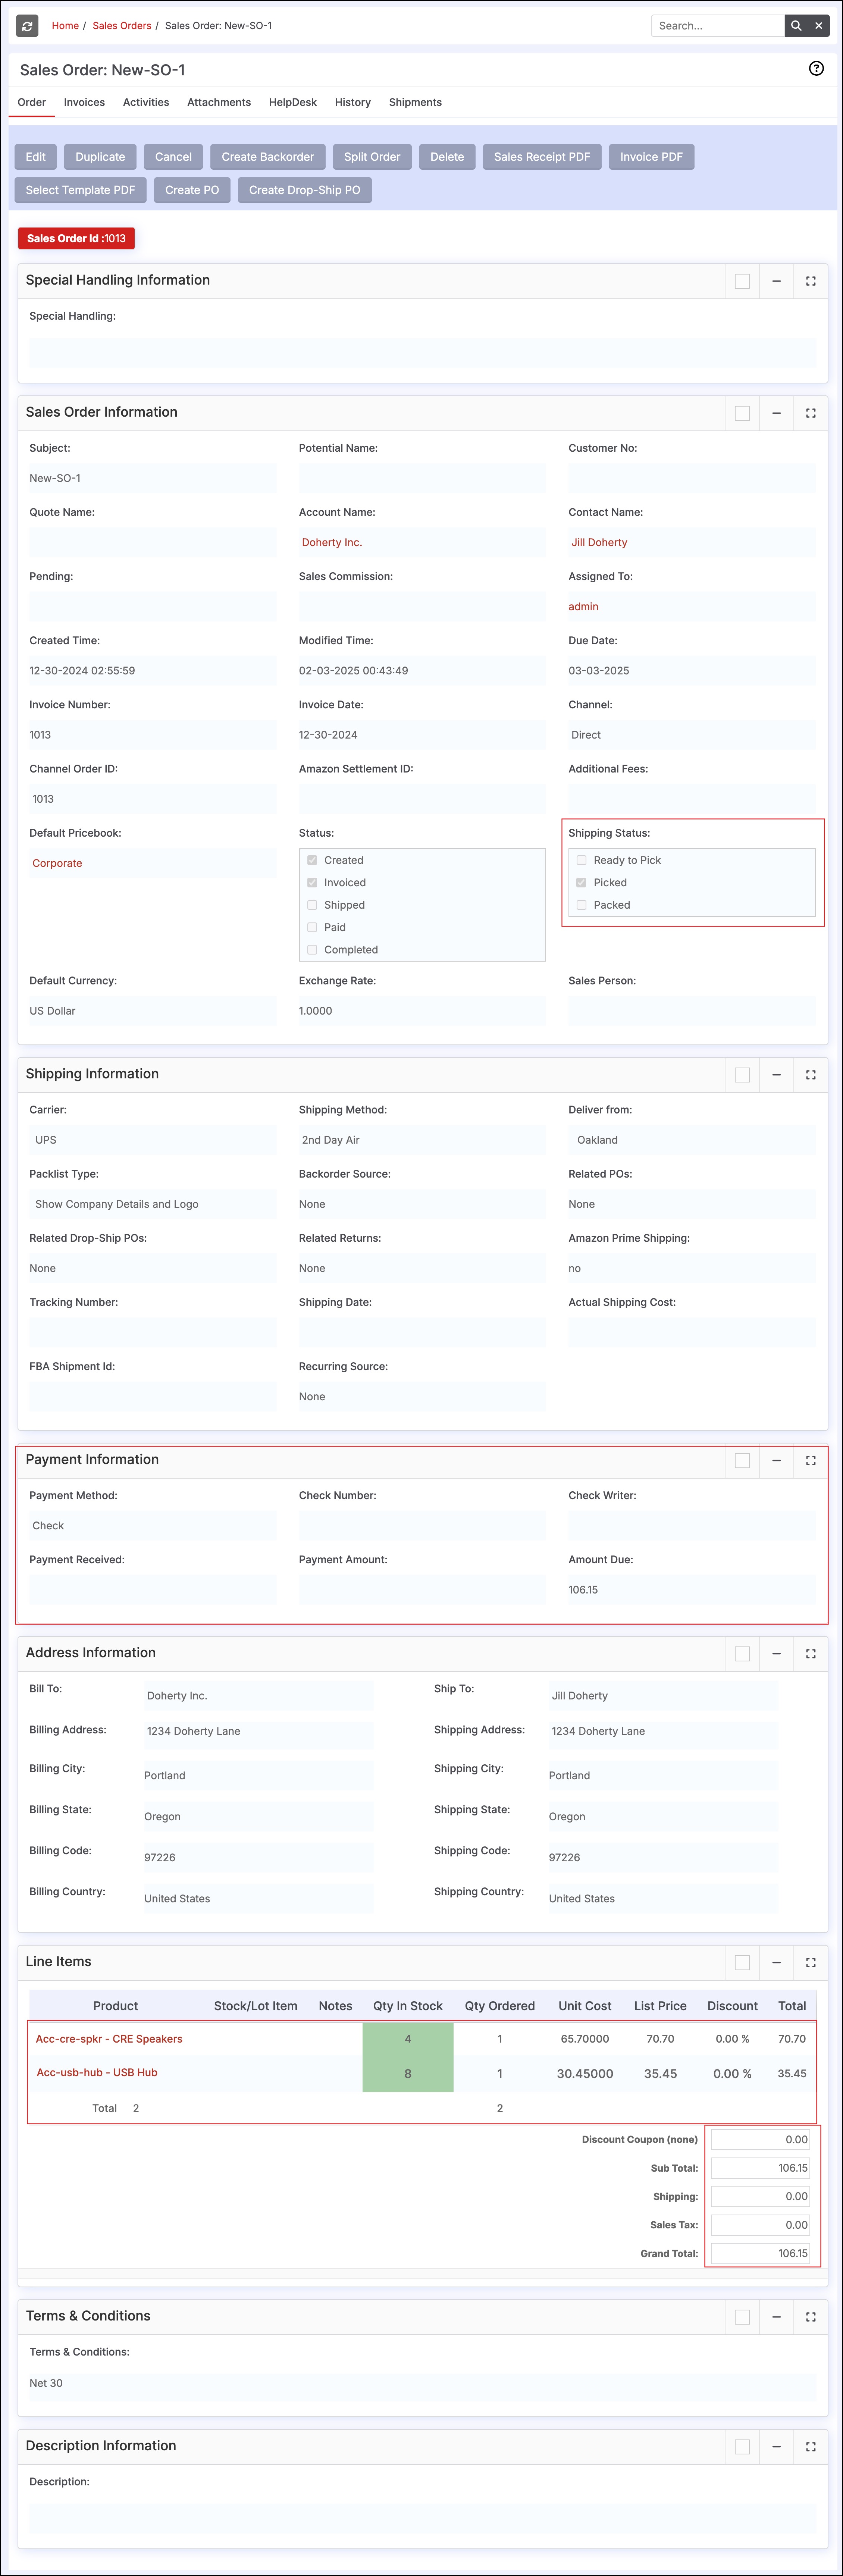Toggle the Shipped status checkbox
843x2576 pixels.
[312, 905]
